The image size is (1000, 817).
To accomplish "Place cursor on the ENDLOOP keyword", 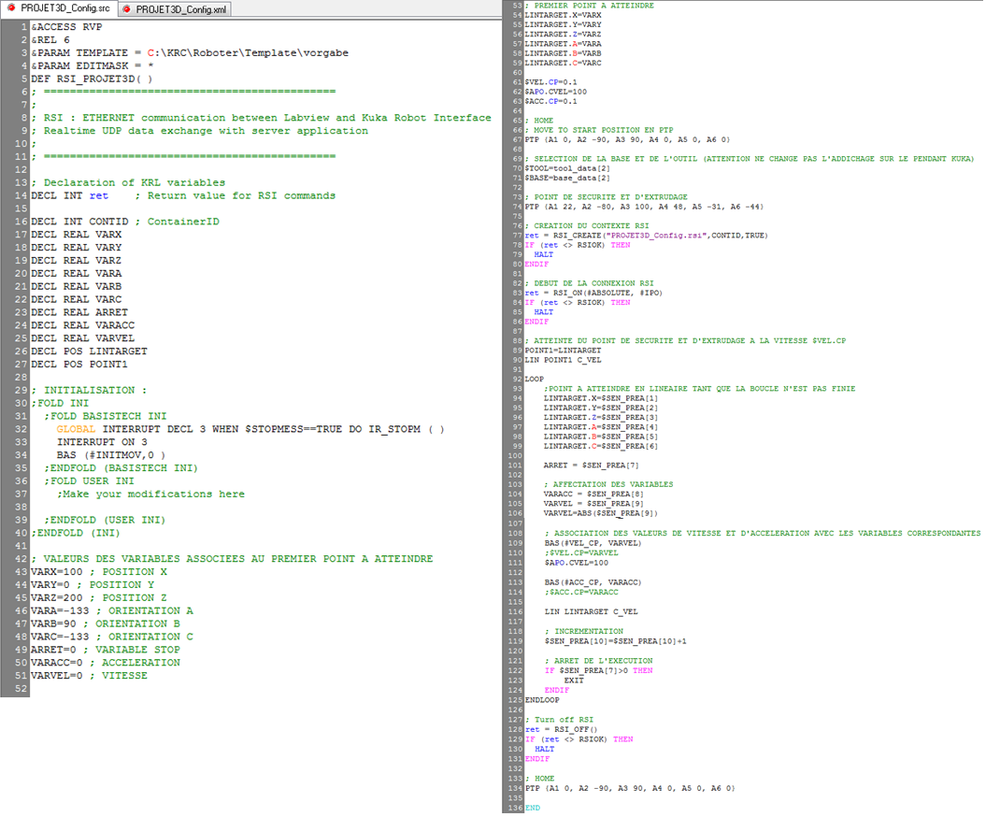I will coord(542,699).
